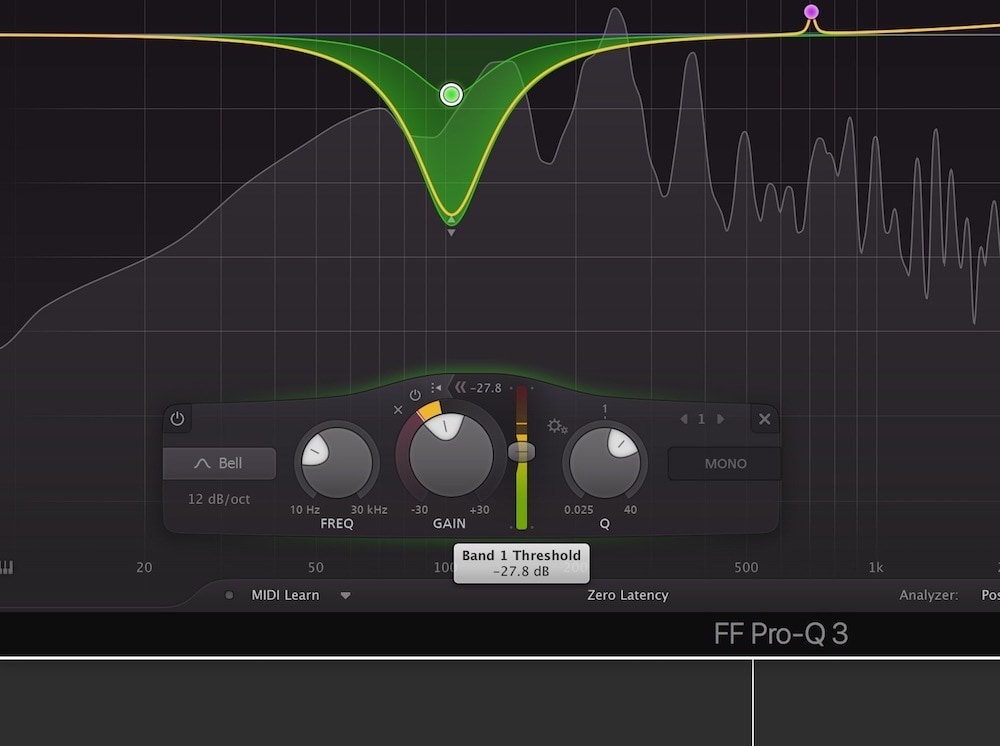Image resolution: width=1000 pixels, height=746 pixels.
Task: Open the Bell filter shape menu
Action: [219, 463]
